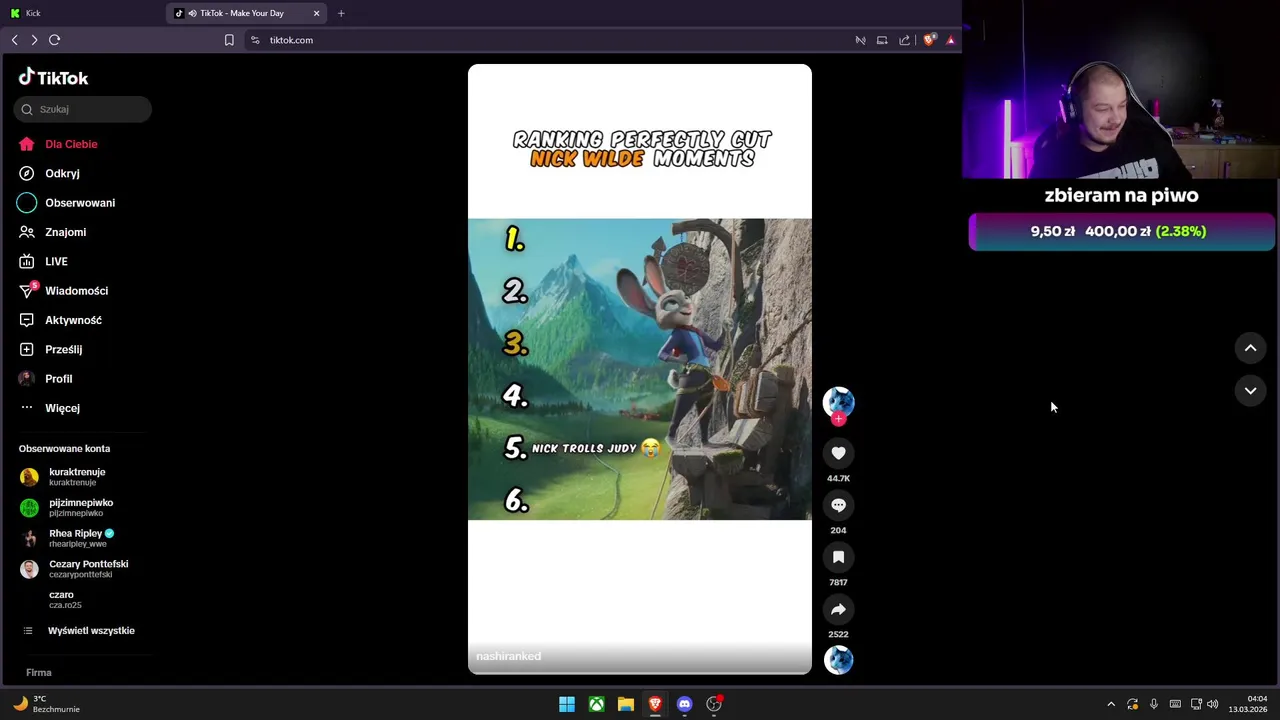
Task: Click the zbieram na piwo donation progress bar
Action: [1122, 231]
